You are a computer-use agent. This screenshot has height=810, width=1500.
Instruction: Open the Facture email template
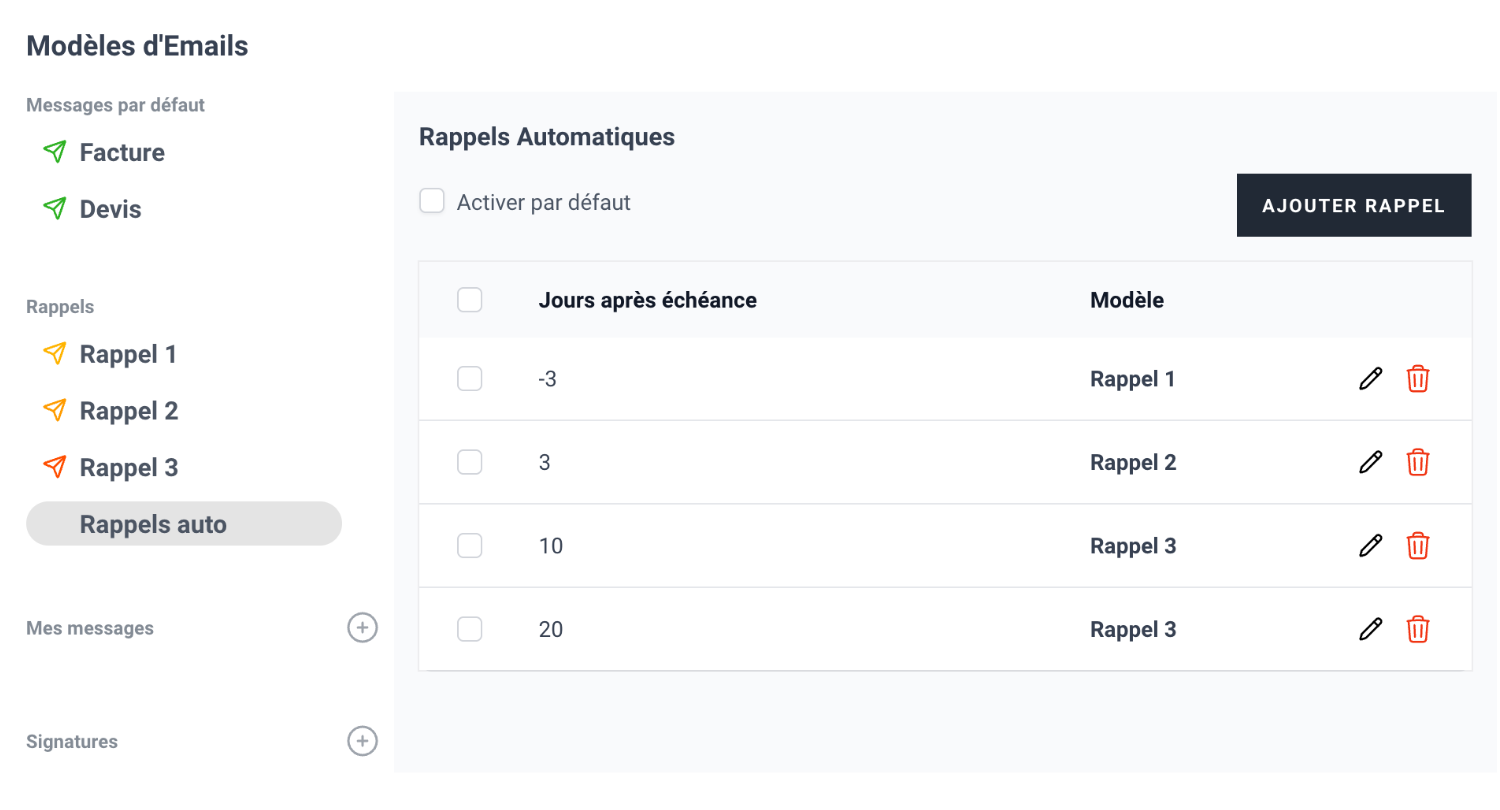click(122, 153)
